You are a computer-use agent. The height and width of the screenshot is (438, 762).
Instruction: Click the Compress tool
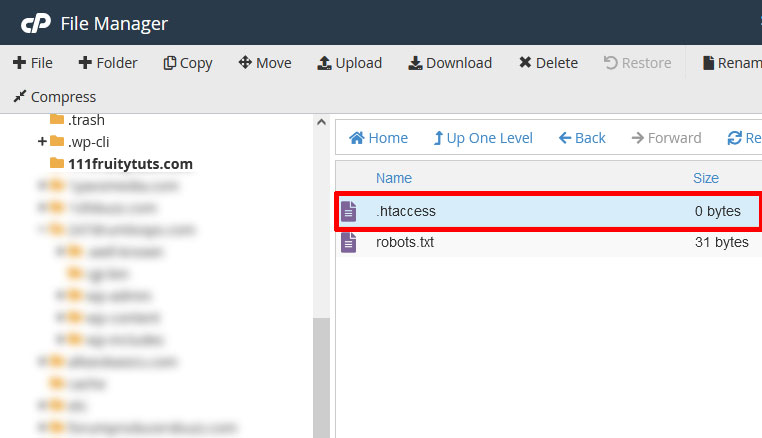point(54,97)
